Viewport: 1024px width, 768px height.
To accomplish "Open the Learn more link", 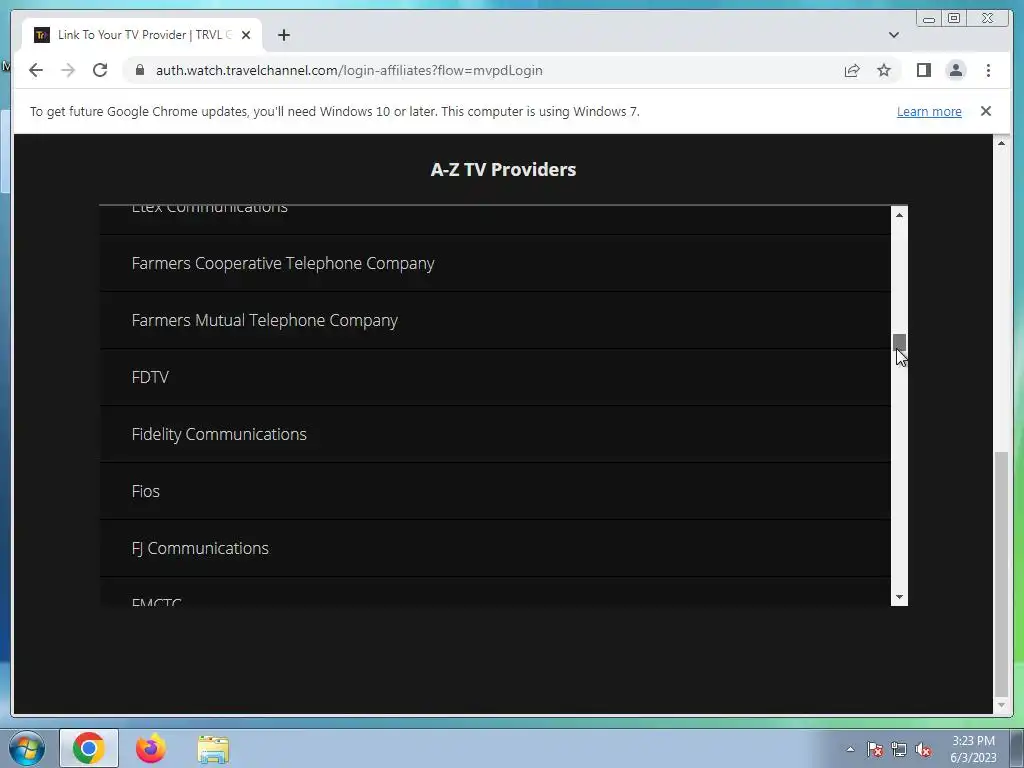I will 929,112.
